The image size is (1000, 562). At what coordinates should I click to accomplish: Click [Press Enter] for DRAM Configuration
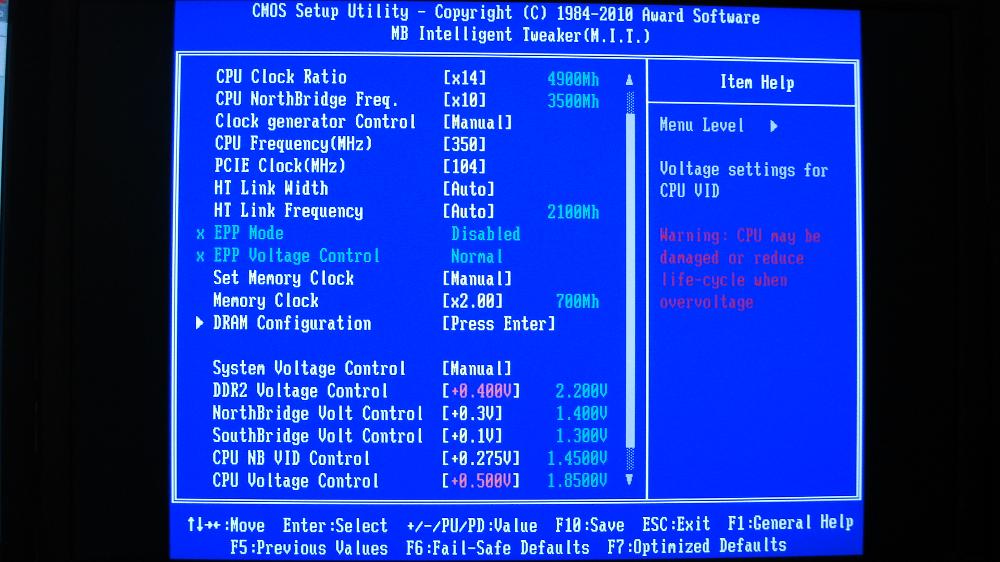point(499,324)
